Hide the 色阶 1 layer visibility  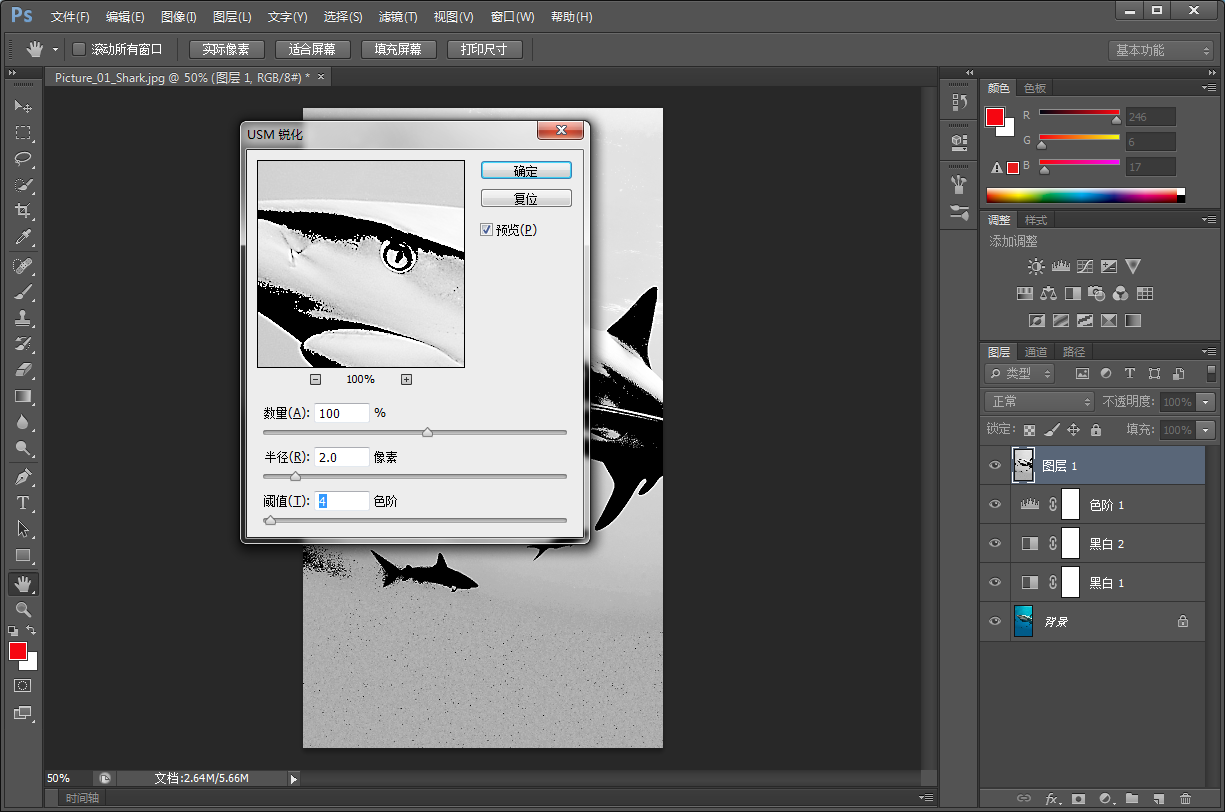[995, 505]
